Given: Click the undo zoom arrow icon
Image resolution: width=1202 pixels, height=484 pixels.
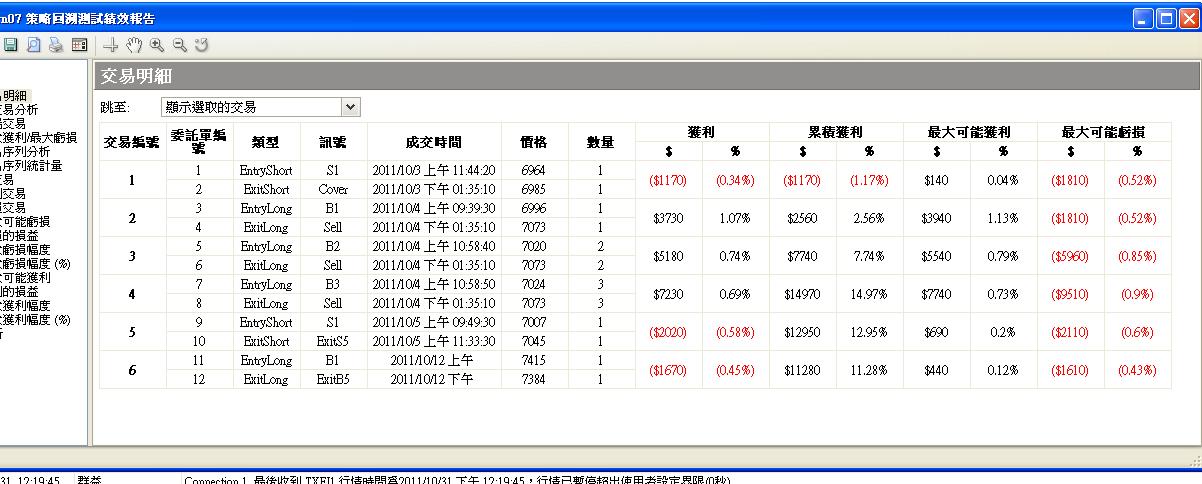Looking at the screenshot, I should 202,45.
